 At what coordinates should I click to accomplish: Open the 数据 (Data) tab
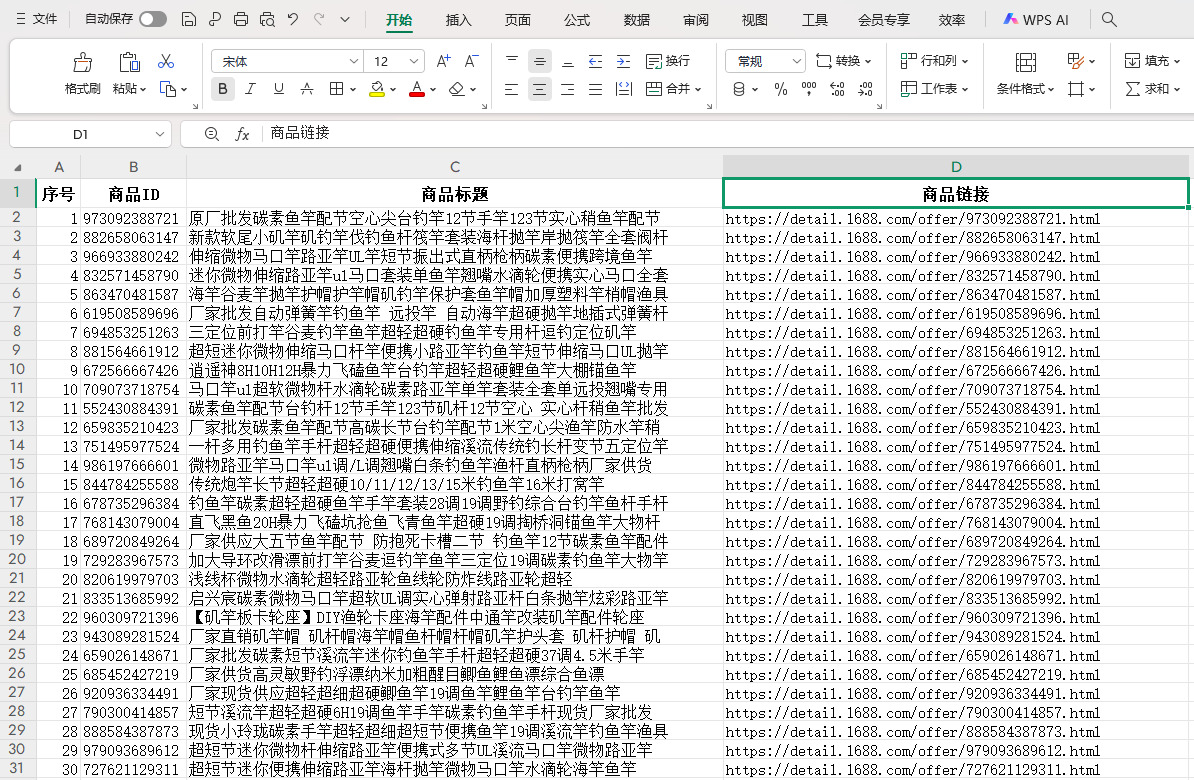coord(636,19)
